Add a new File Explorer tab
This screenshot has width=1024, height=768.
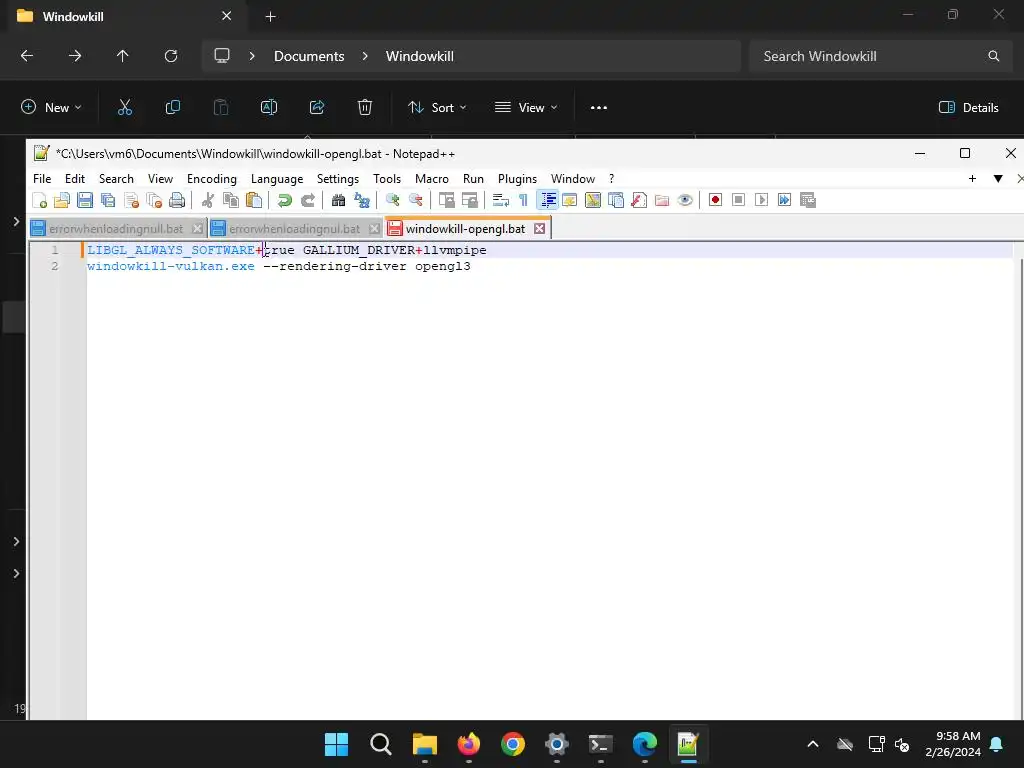[270, 17]
